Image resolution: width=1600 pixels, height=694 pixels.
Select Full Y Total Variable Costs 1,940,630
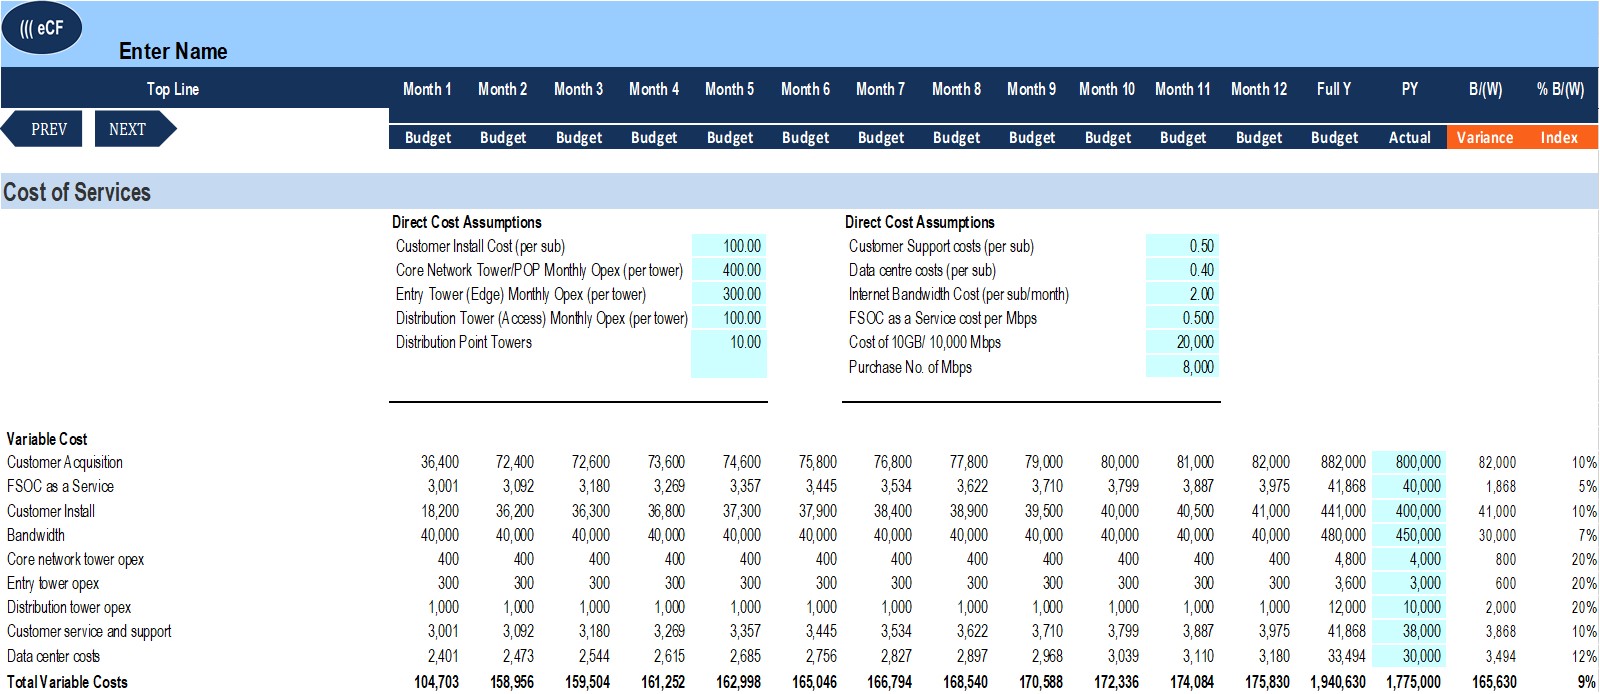(x=1338, y=682)
